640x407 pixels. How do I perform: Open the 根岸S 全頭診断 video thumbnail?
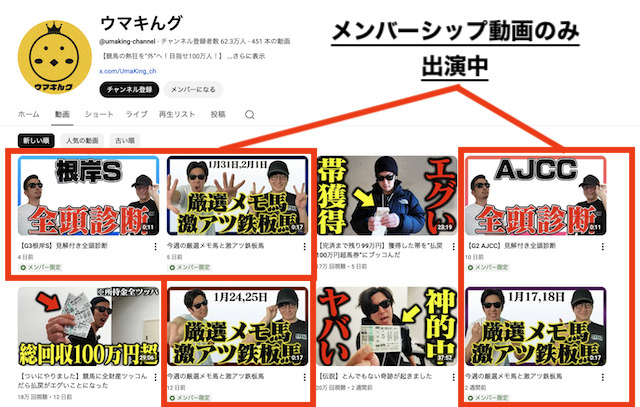pyautogui.click(x=89, y=195)
